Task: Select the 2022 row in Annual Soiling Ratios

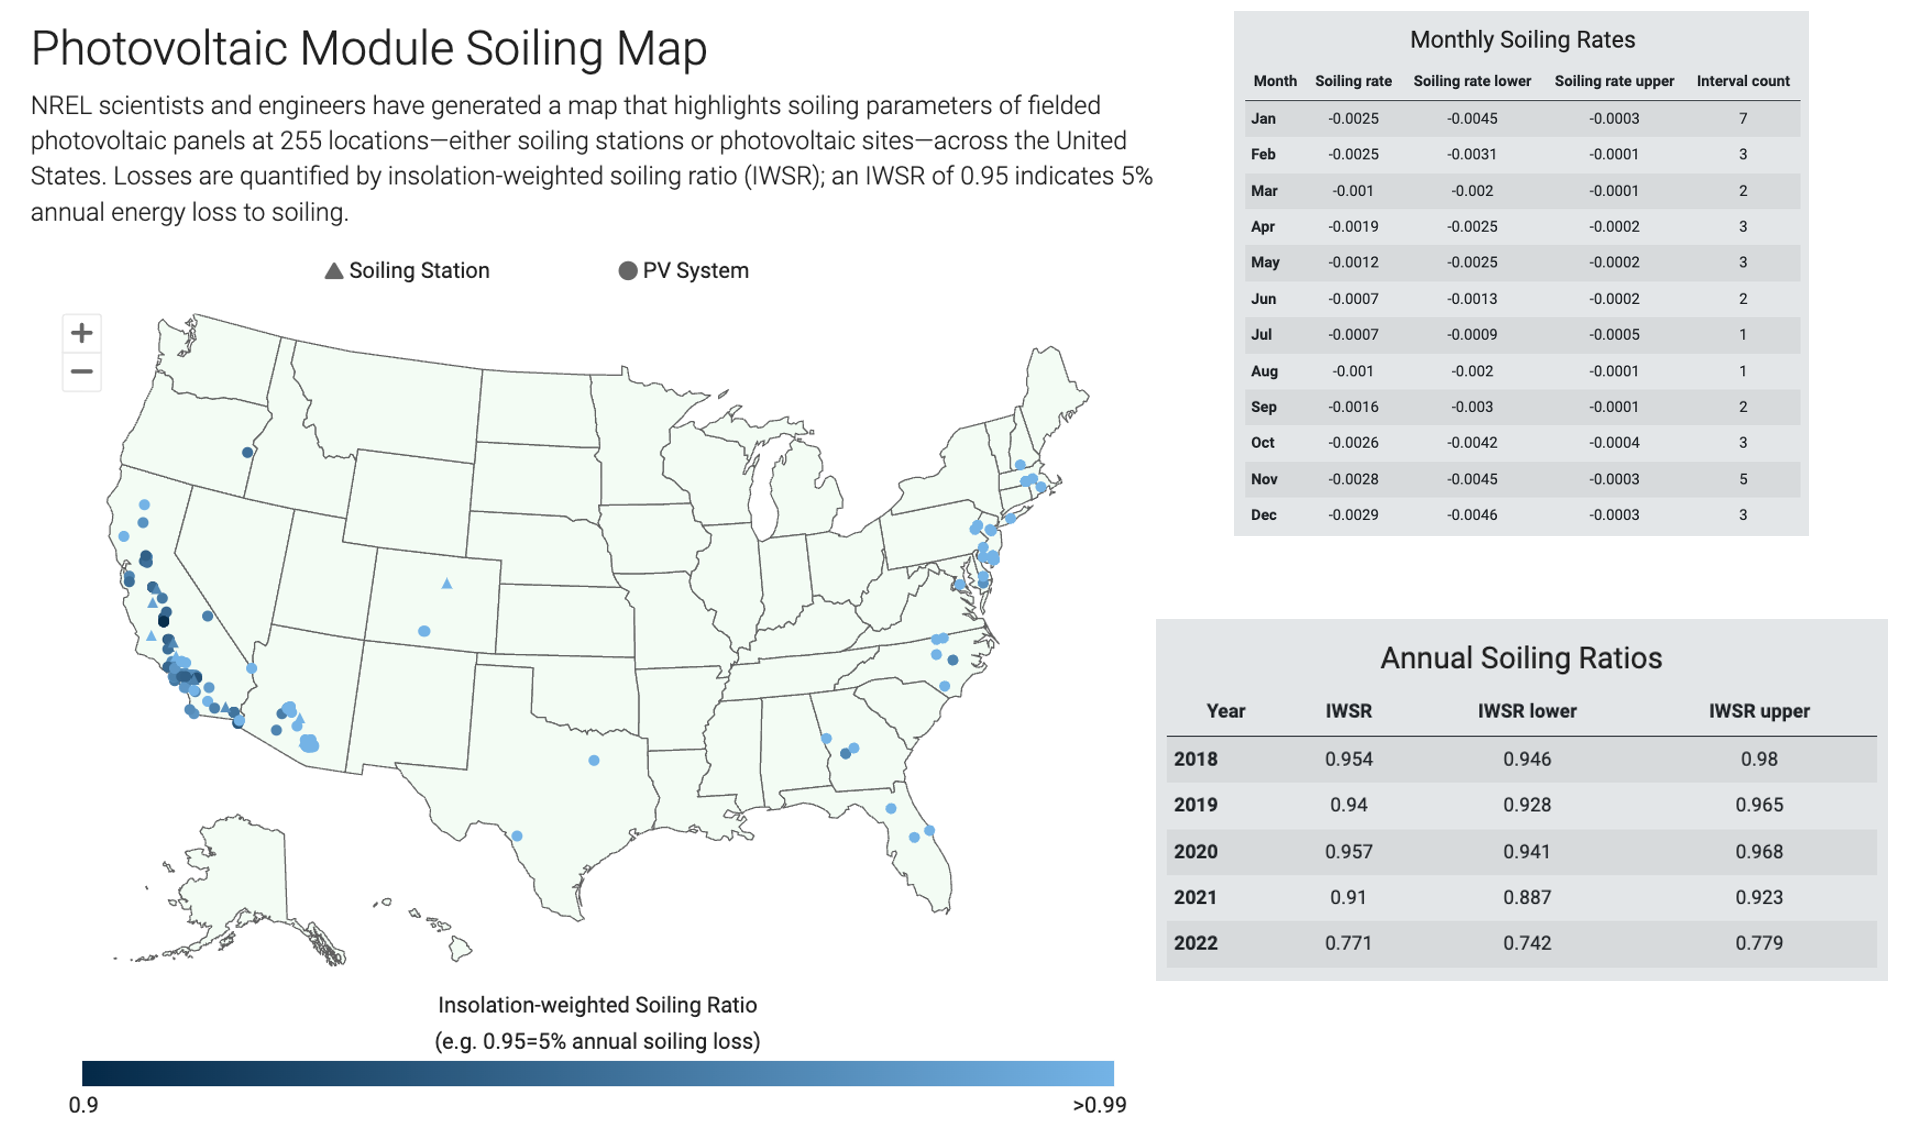Action: coord(1520,943)
